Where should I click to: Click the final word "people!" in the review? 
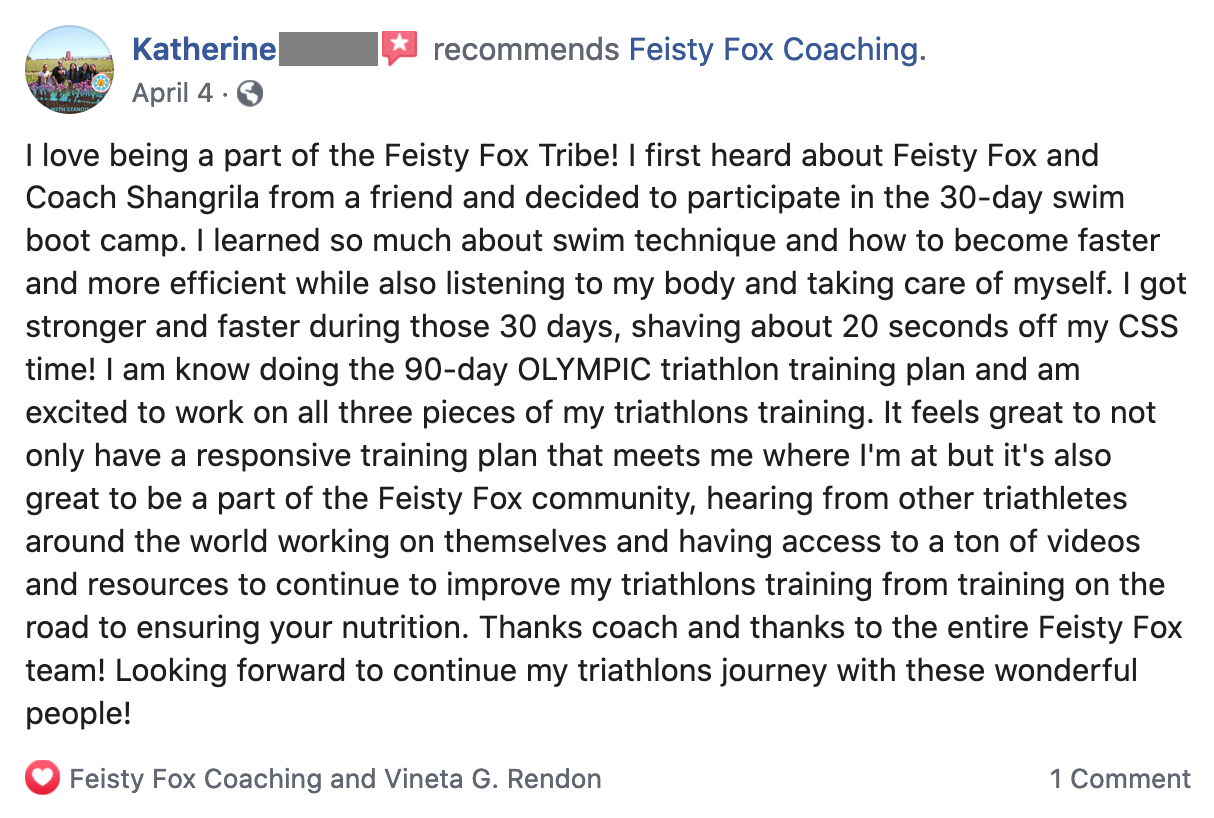coord(79,715)
